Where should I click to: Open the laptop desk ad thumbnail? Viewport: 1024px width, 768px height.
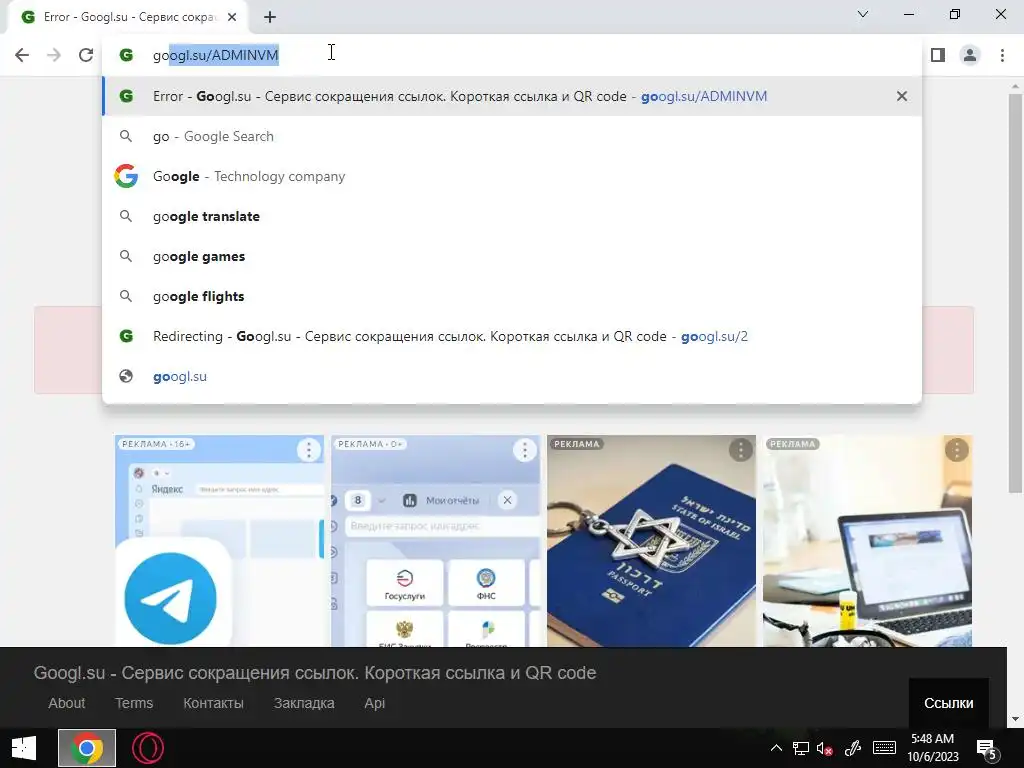867,541
